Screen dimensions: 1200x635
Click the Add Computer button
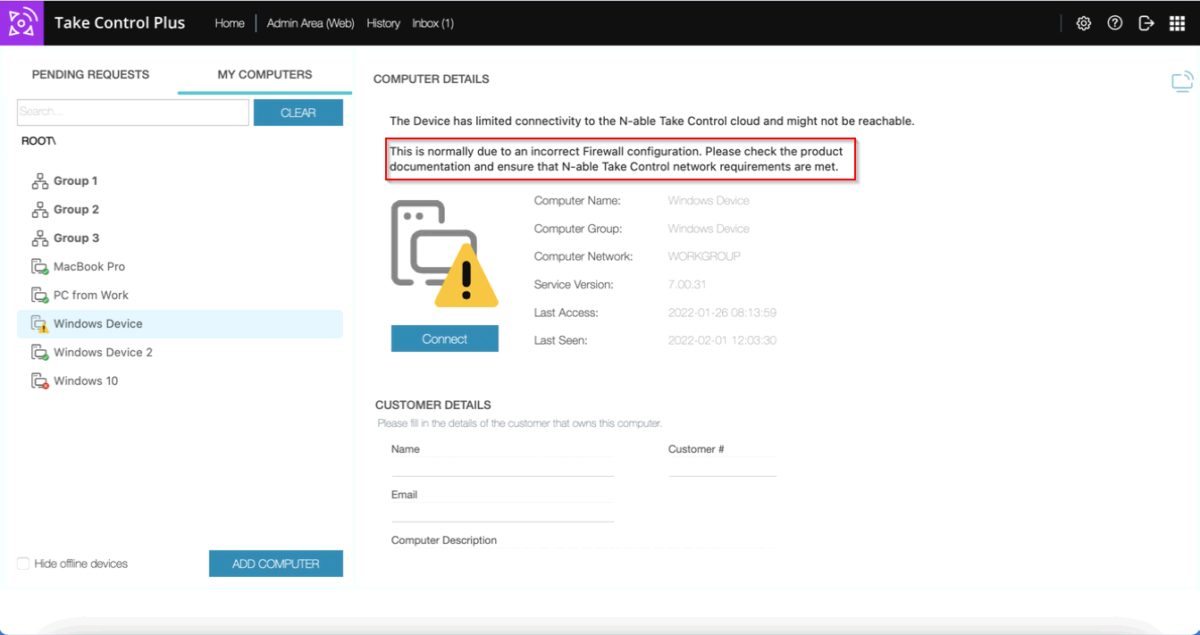tap(275, 564)
